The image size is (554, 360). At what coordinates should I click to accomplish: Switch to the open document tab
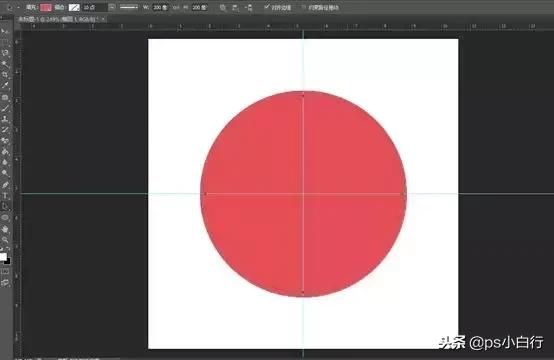58,20
